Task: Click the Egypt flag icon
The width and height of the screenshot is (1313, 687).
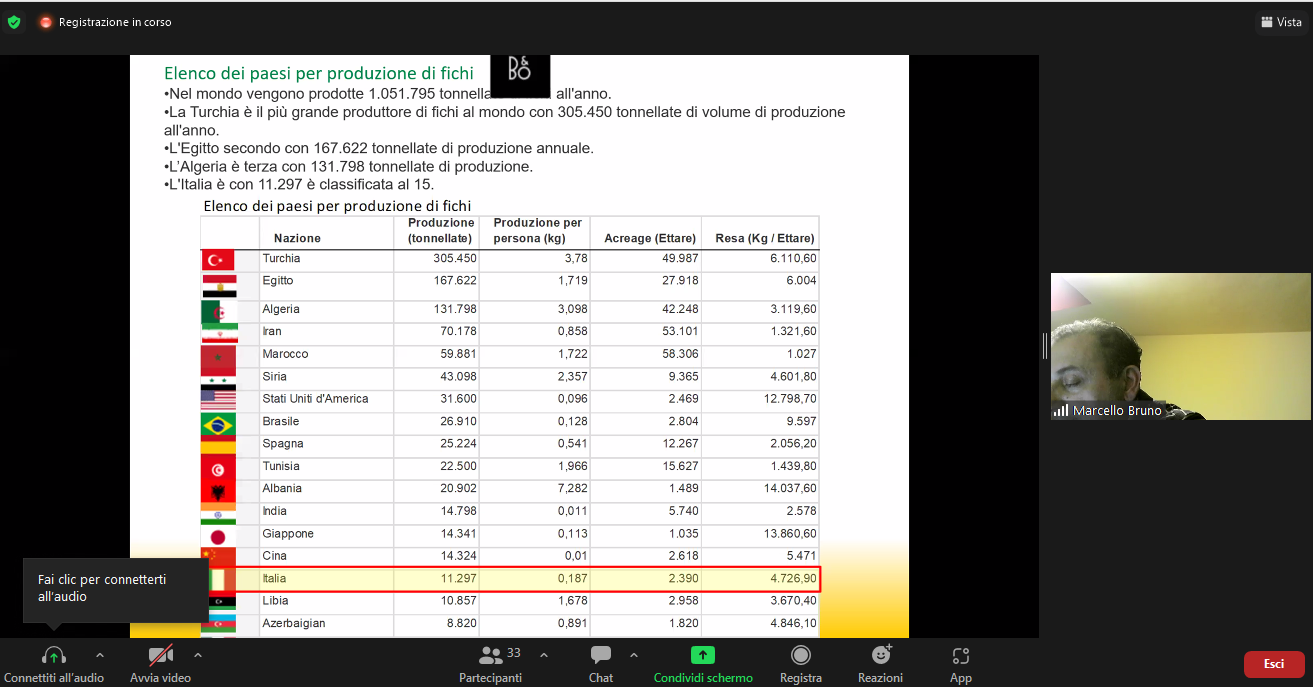Action: click(x=218, y=286)
